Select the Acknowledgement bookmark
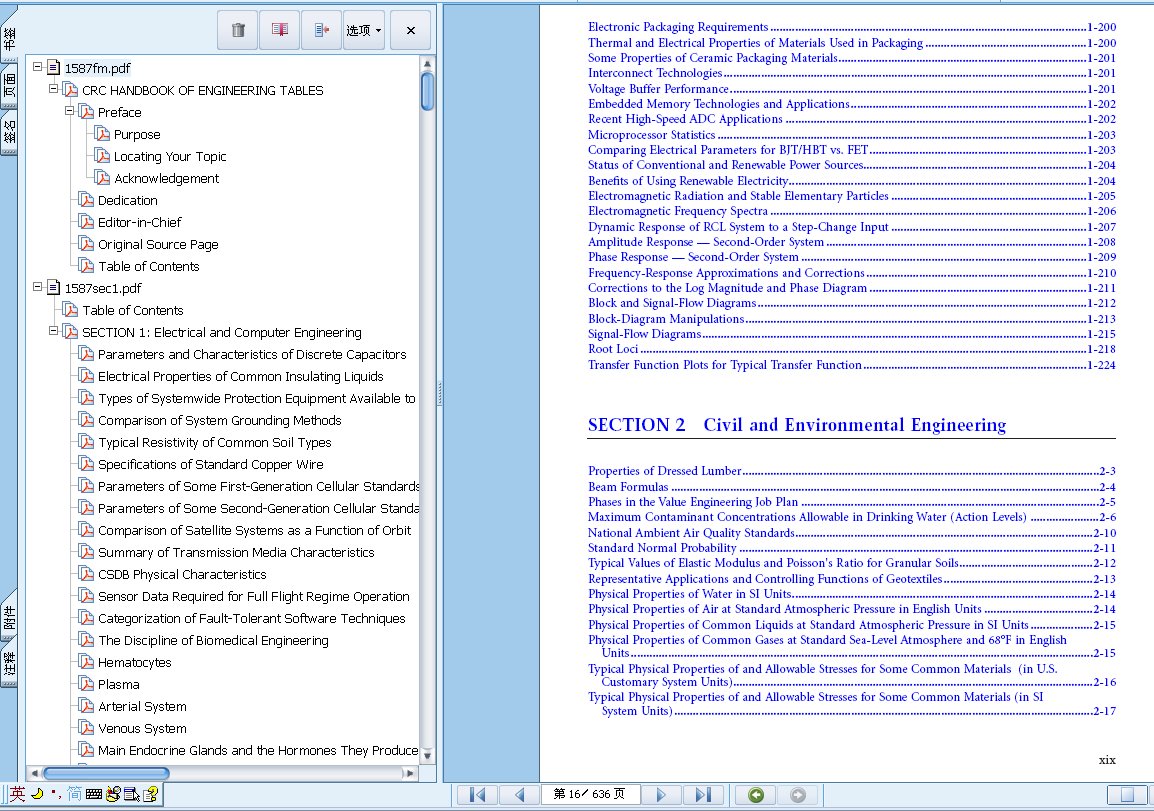Image resolution: width=1154 pixels, height=811 pixels. coord(166,179)
